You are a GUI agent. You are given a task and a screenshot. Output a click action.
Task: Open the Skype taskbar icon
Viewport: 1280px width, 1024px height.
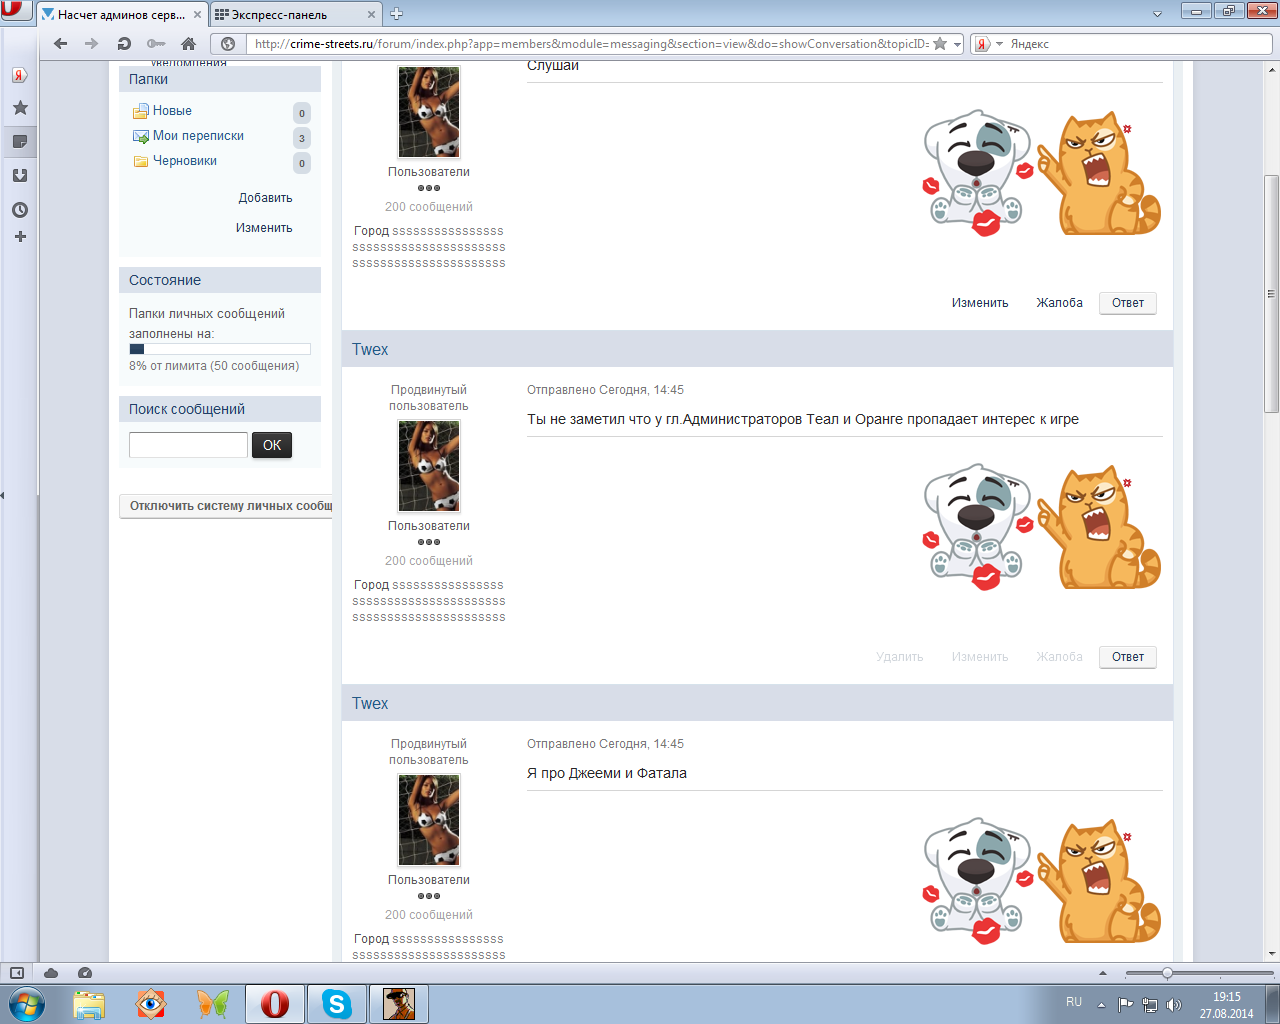click(337, 1003)
